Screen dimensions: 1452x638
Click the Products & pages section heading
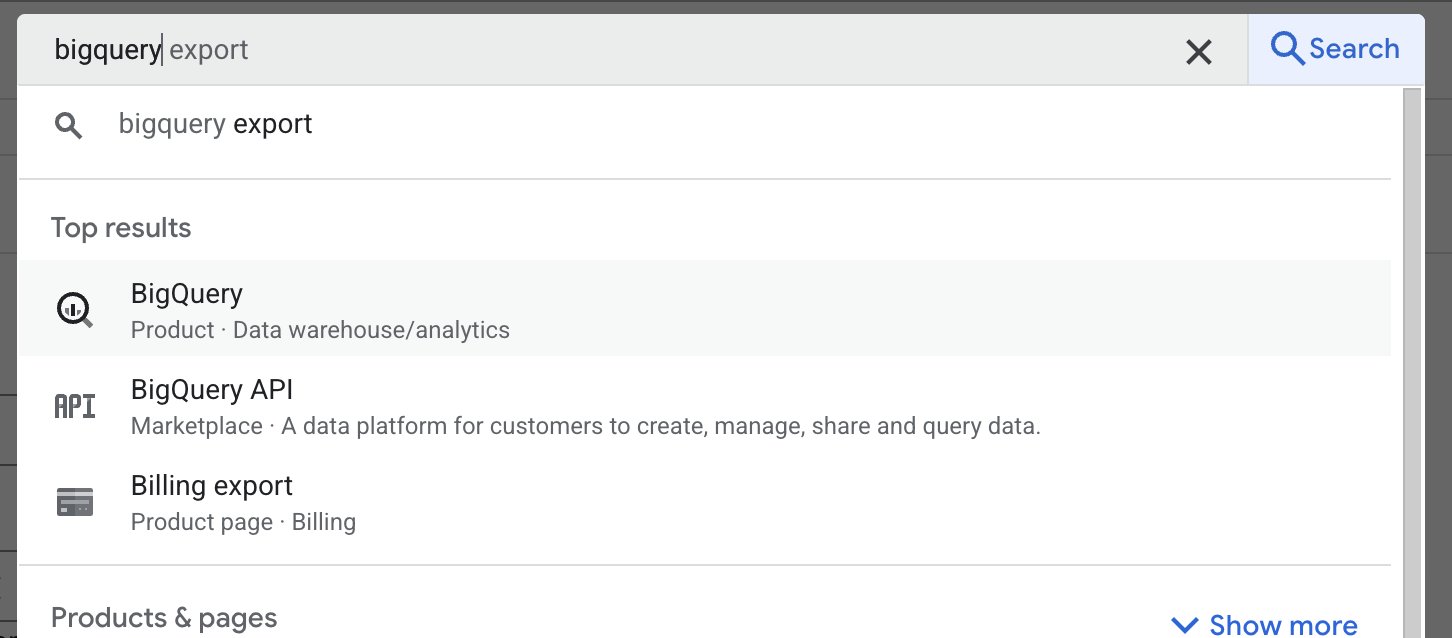[164, 618]
